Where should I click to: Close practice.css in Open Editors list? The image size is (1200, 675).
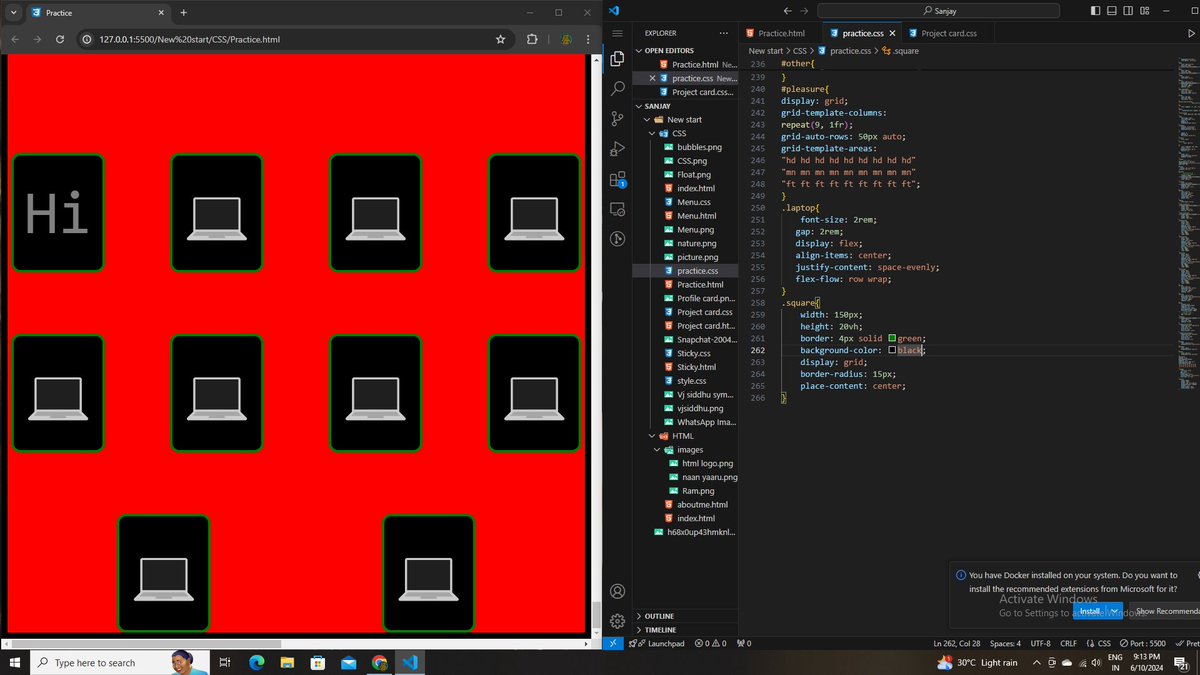point(653,78)
